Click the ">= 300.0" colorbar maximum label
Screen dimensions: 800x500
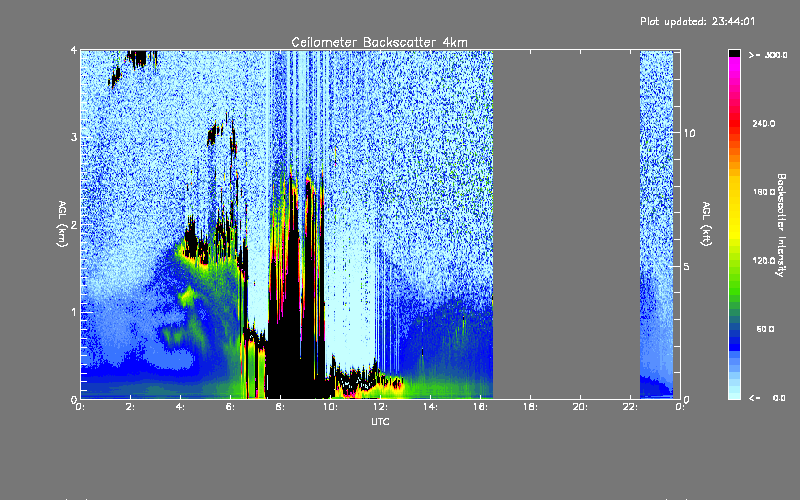click(x=768, y=55)
